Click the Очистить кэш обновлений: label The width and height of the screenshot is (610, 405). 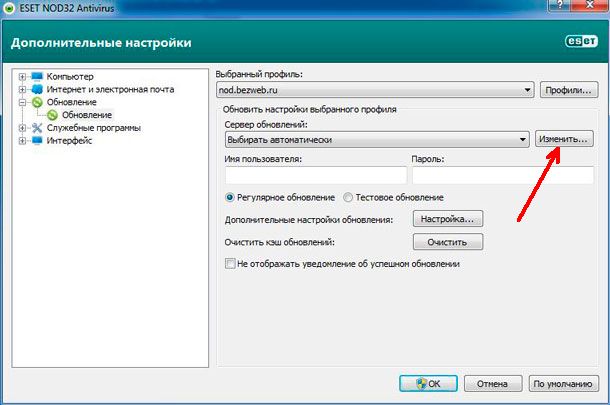(280, 242)
